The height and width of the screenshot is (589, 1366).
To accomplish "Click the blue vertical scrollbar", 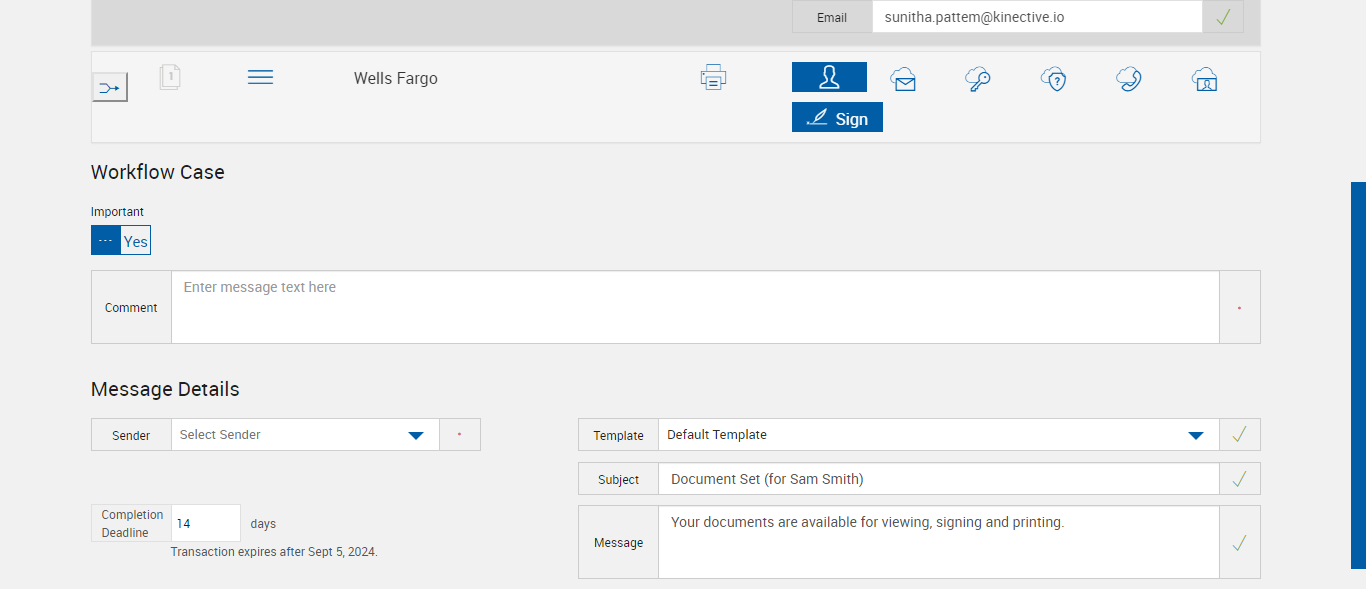I will click(1358, 375).
